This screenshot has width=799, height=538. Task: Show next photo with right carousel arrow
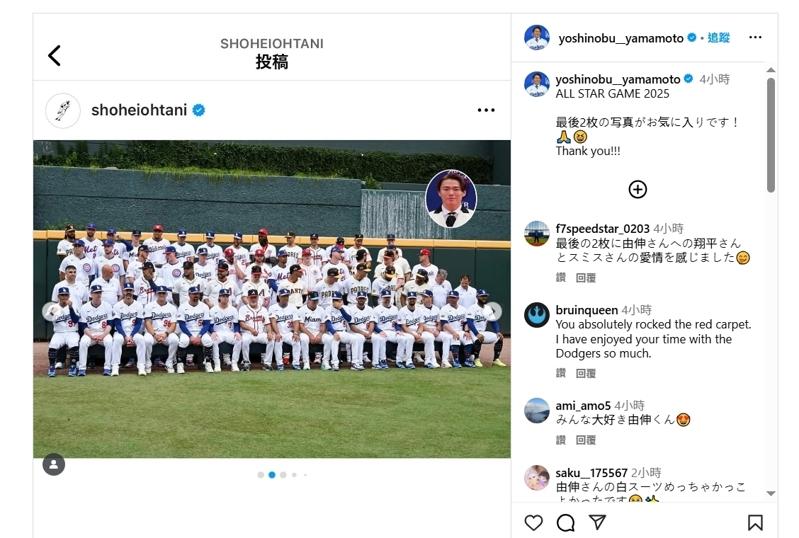[x=493, y=311]
